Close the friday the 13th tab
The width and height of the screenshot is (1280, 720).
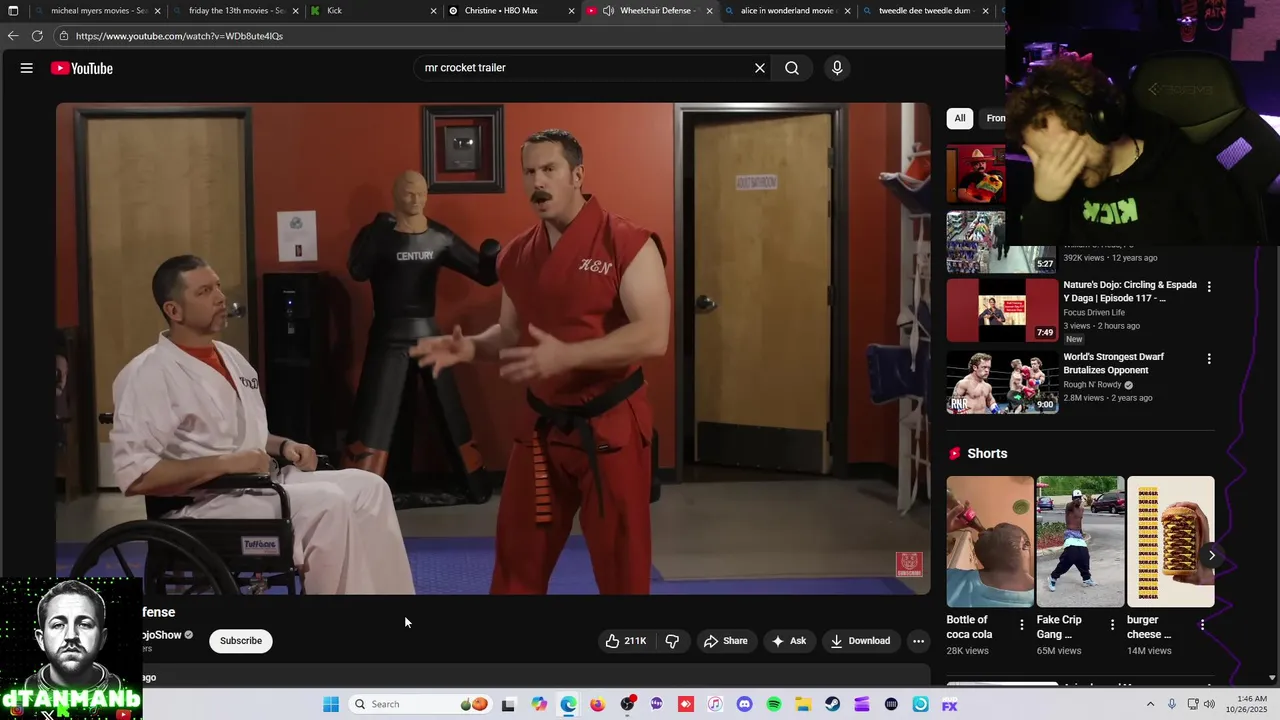296,11
